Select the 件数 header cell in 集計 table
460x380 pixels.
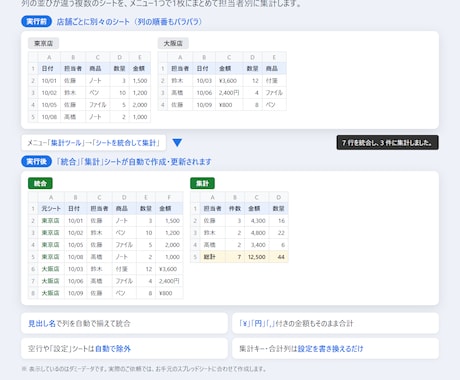coord(235,208)
